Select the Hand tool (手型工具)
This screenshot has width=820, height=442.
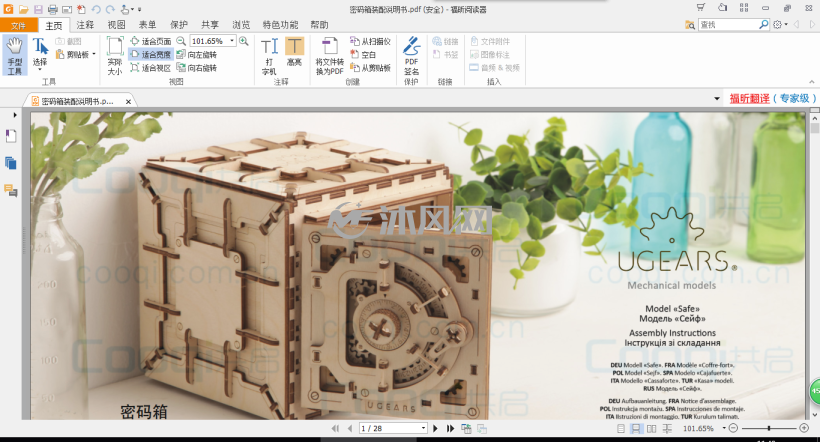tap(15, 55)
